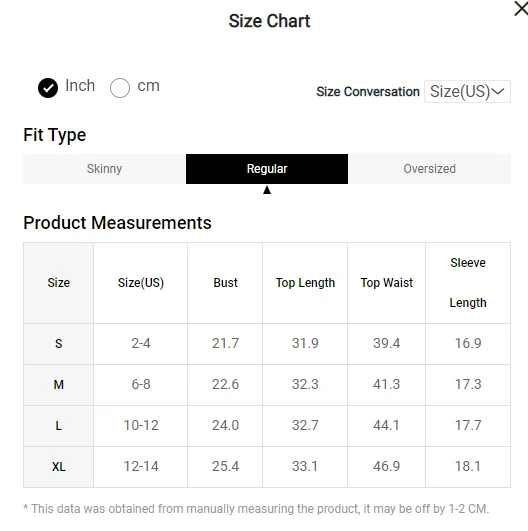Select the XL size row label
Screen dimensions: 528x531
tap(59, 467)
